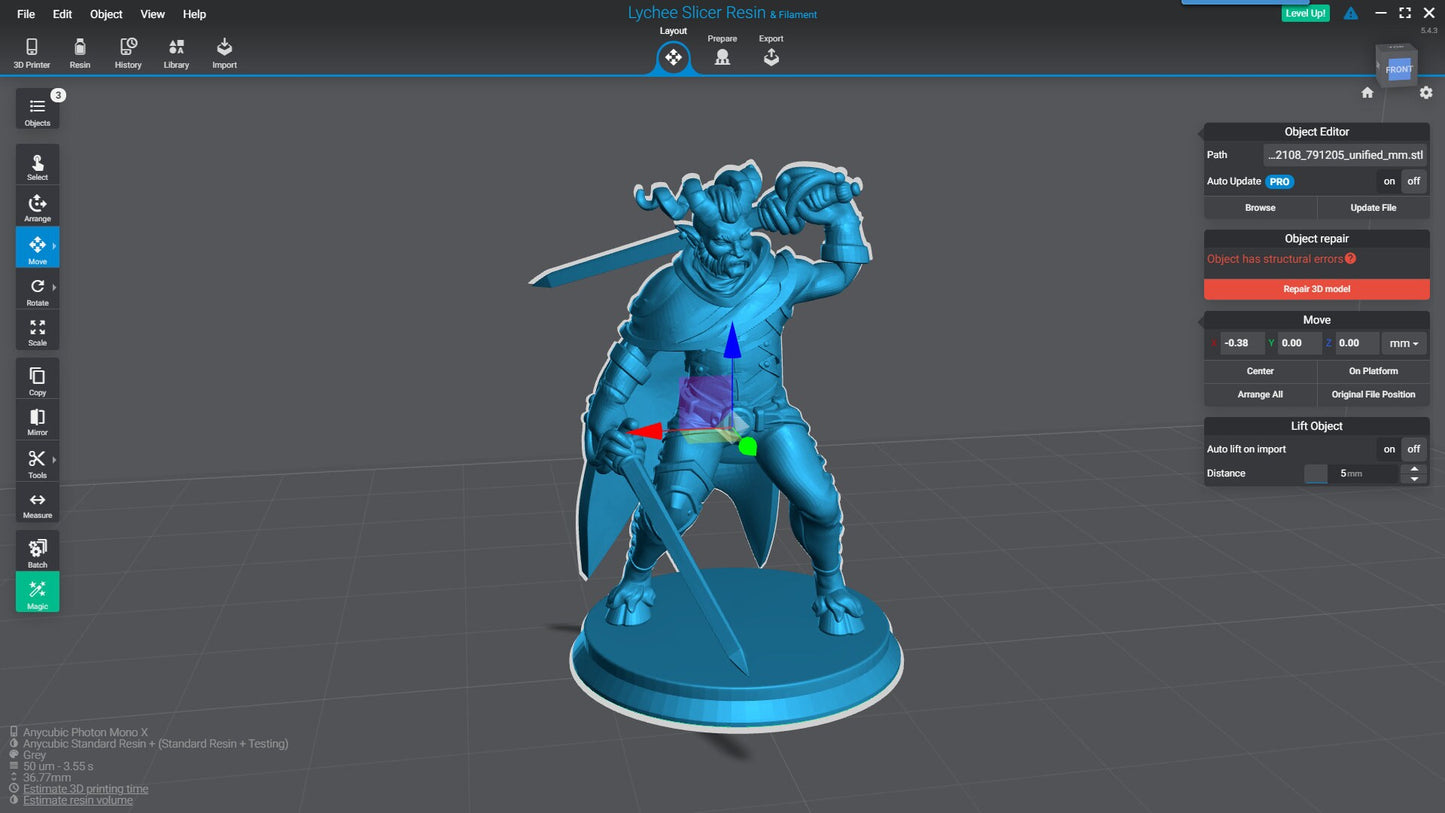Viewport: 1445px width, 813px height.
Task: Open the Object menu
Action: click(x=106, y=14)
